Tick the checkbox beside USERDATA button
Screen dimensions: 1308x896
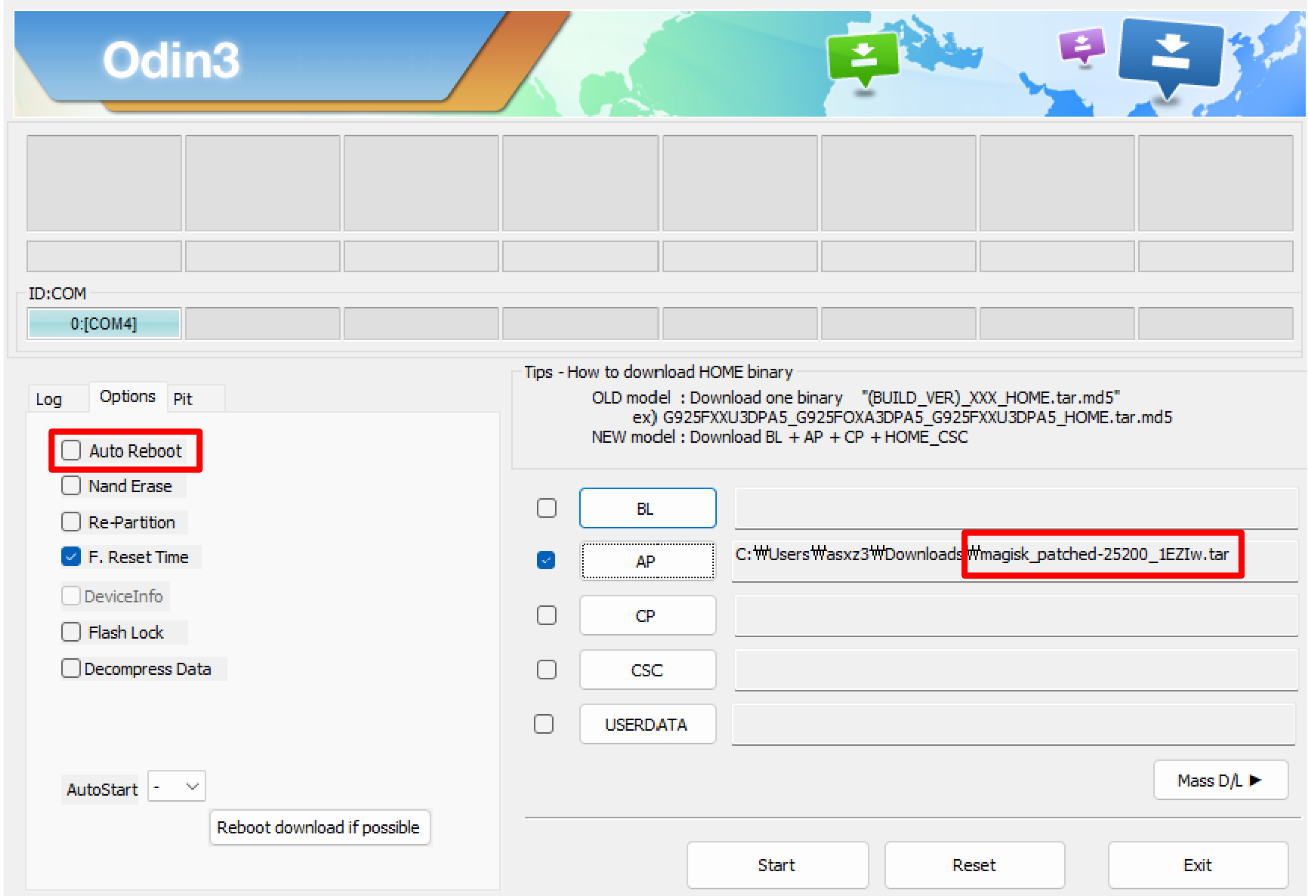pos(544,724)
